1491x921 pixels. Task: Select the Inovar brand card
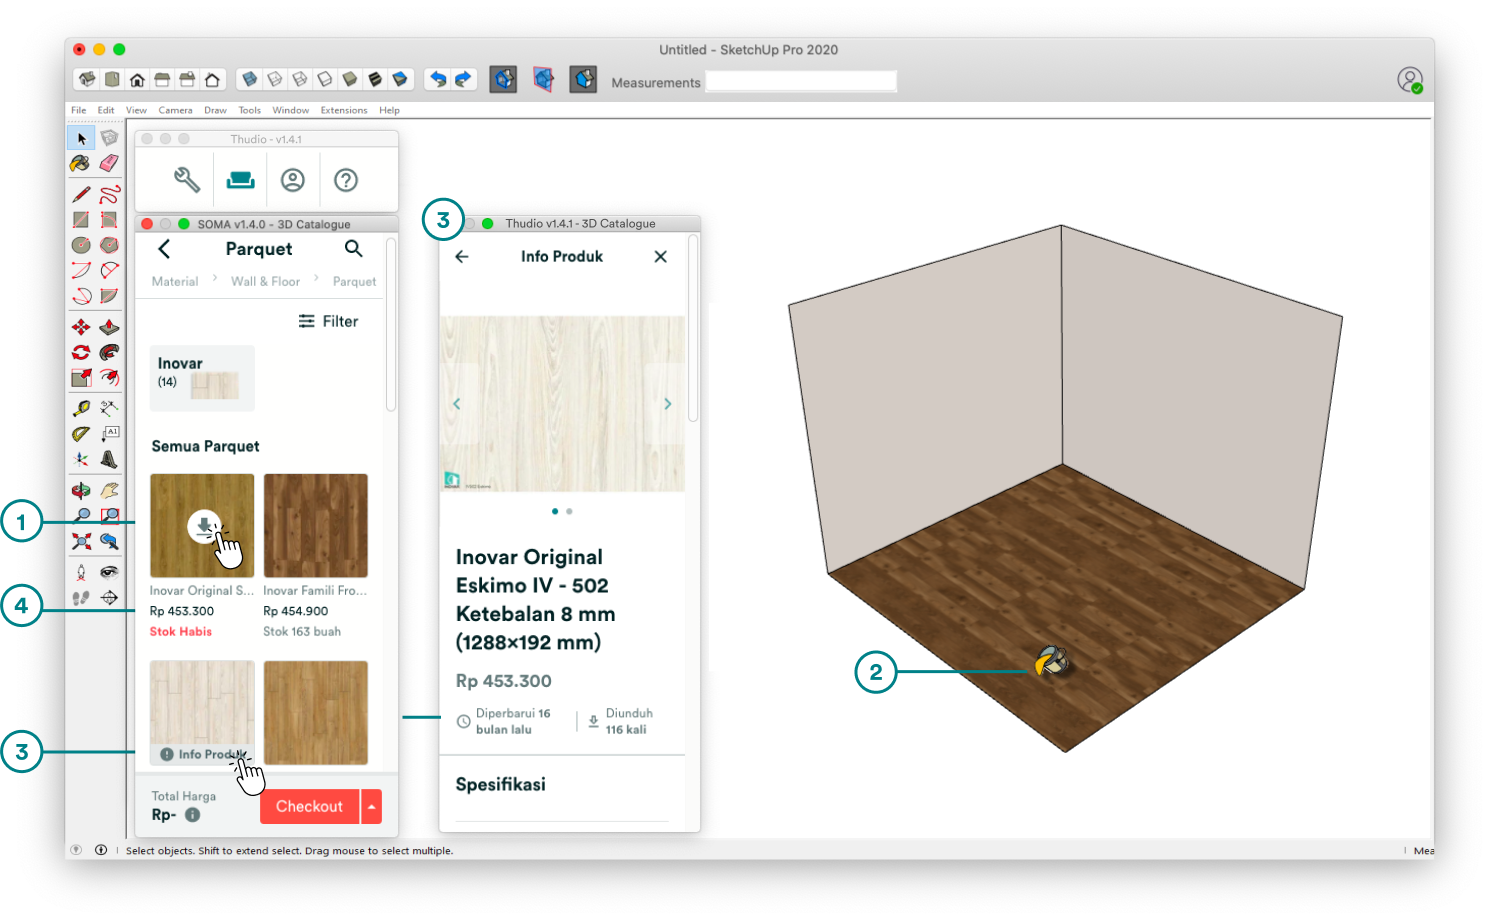202,378
